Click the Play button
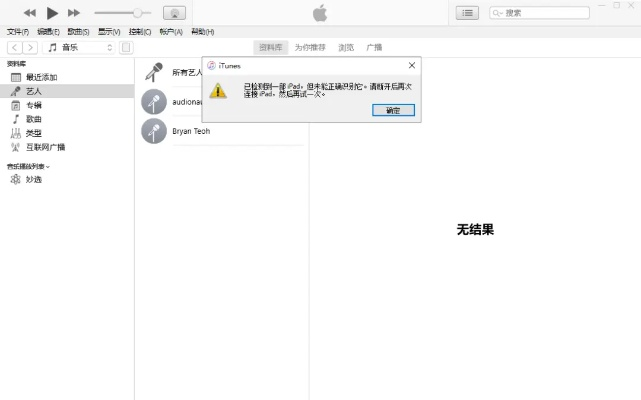Image resolution: width=641 pixels, height=400 pixels. click(52, 13)
